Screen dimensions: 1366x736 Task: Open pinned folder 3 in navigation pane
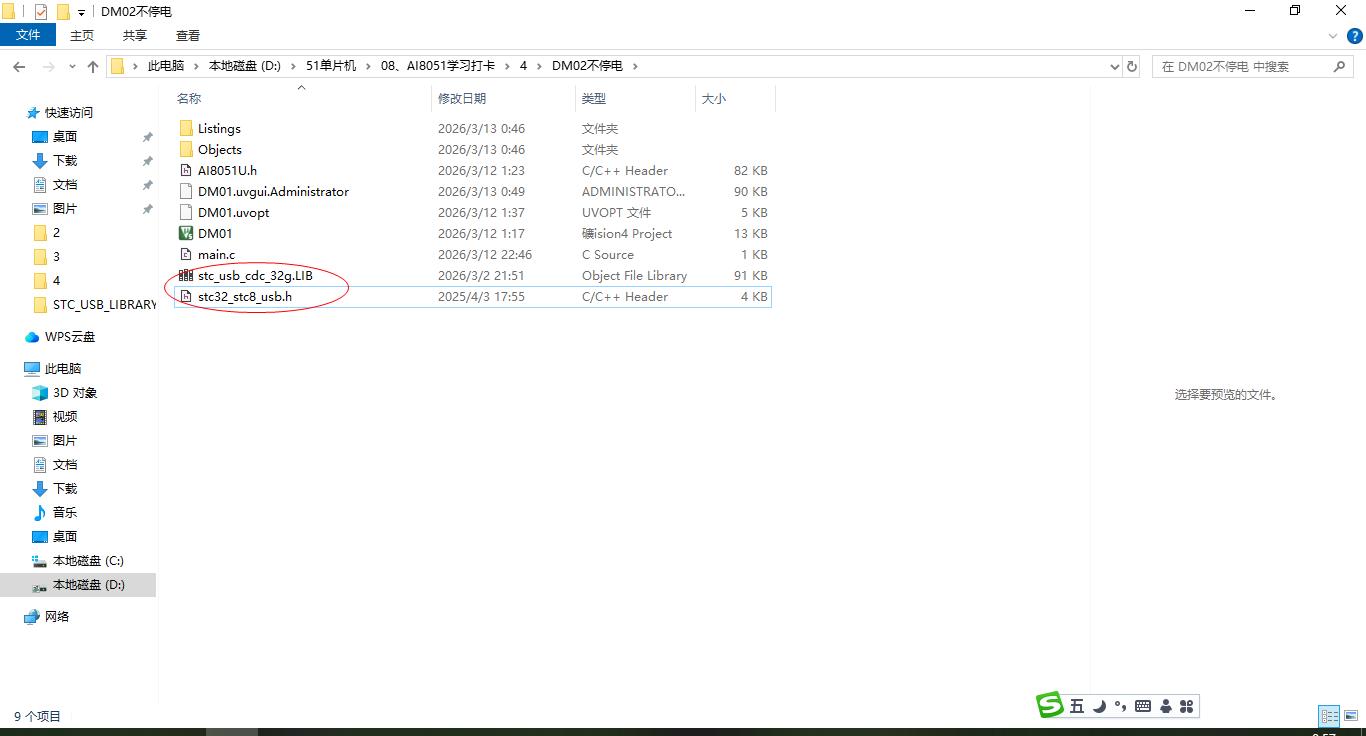[56, 257]
